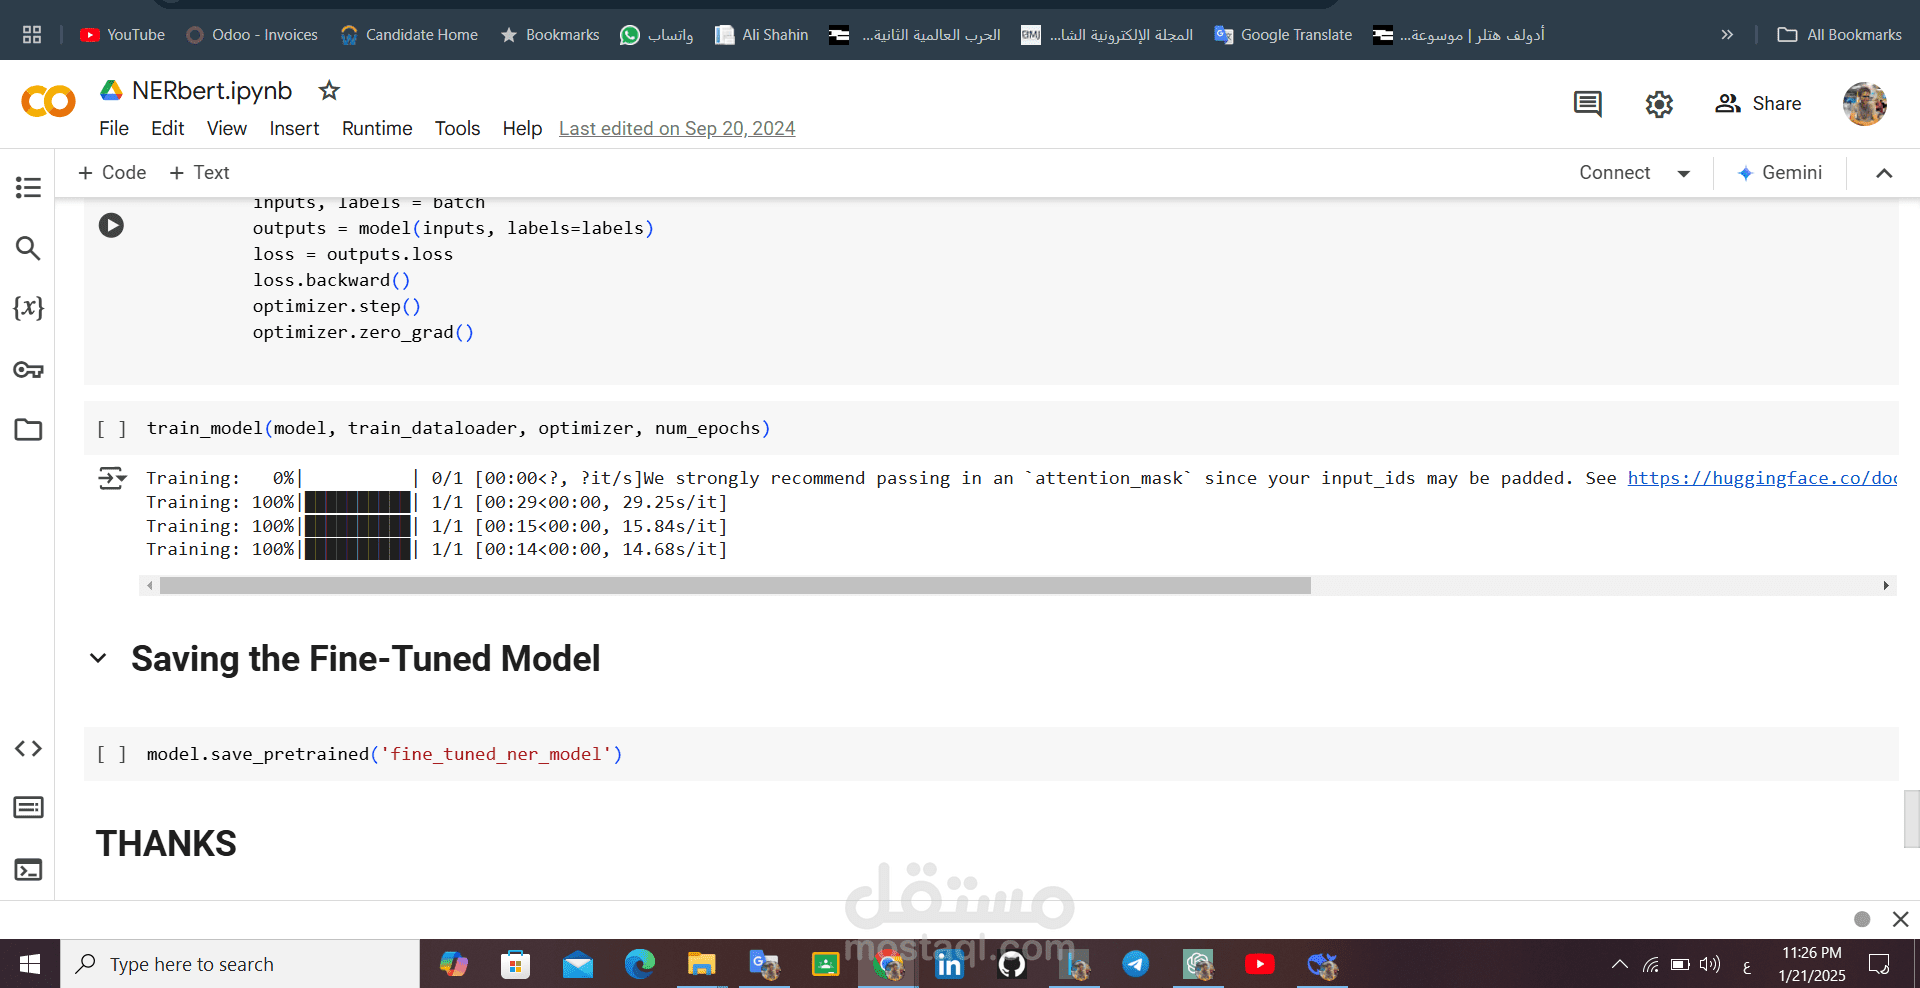Open Find and replace in left sidebar
1920x988 pixels.
tap(28, 248)
